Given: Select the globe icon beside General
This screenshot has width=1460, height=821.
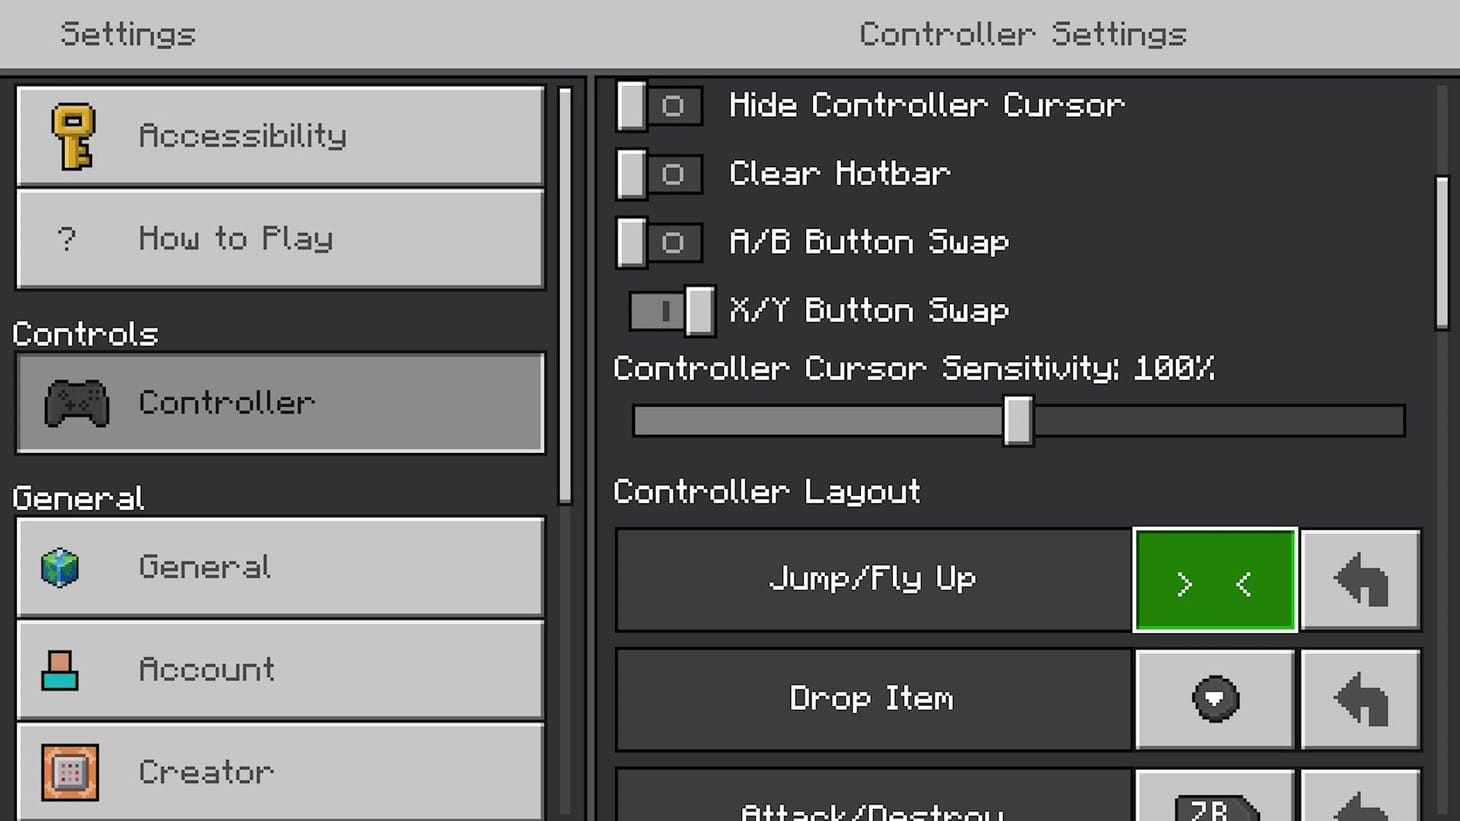Looking at the screenshot, I should 66,566.
